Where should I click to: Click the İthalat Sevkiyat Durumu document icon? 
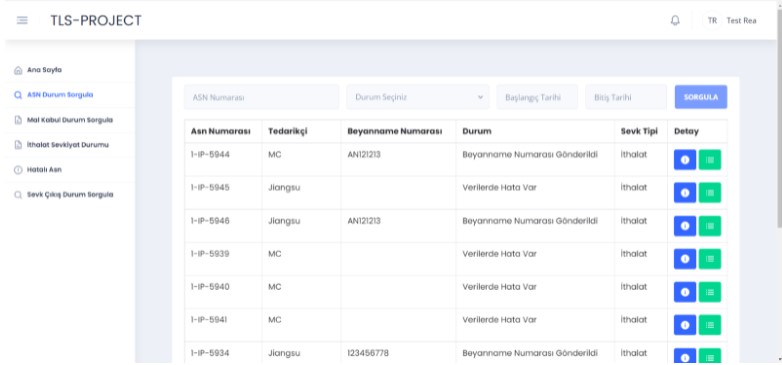(18, 145)
